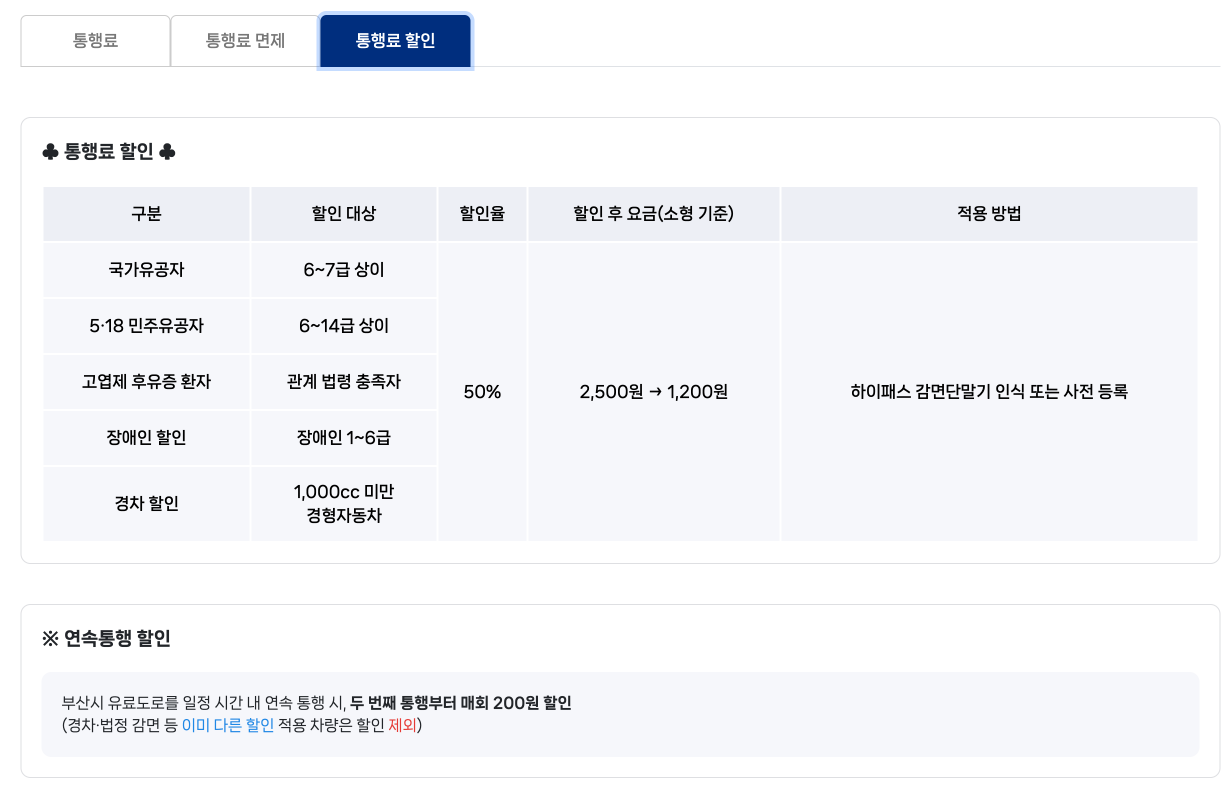Click the club symbol after 통행료 할인 heading
This screenshot has height=787, width=1232.
[x=168, y=152]
